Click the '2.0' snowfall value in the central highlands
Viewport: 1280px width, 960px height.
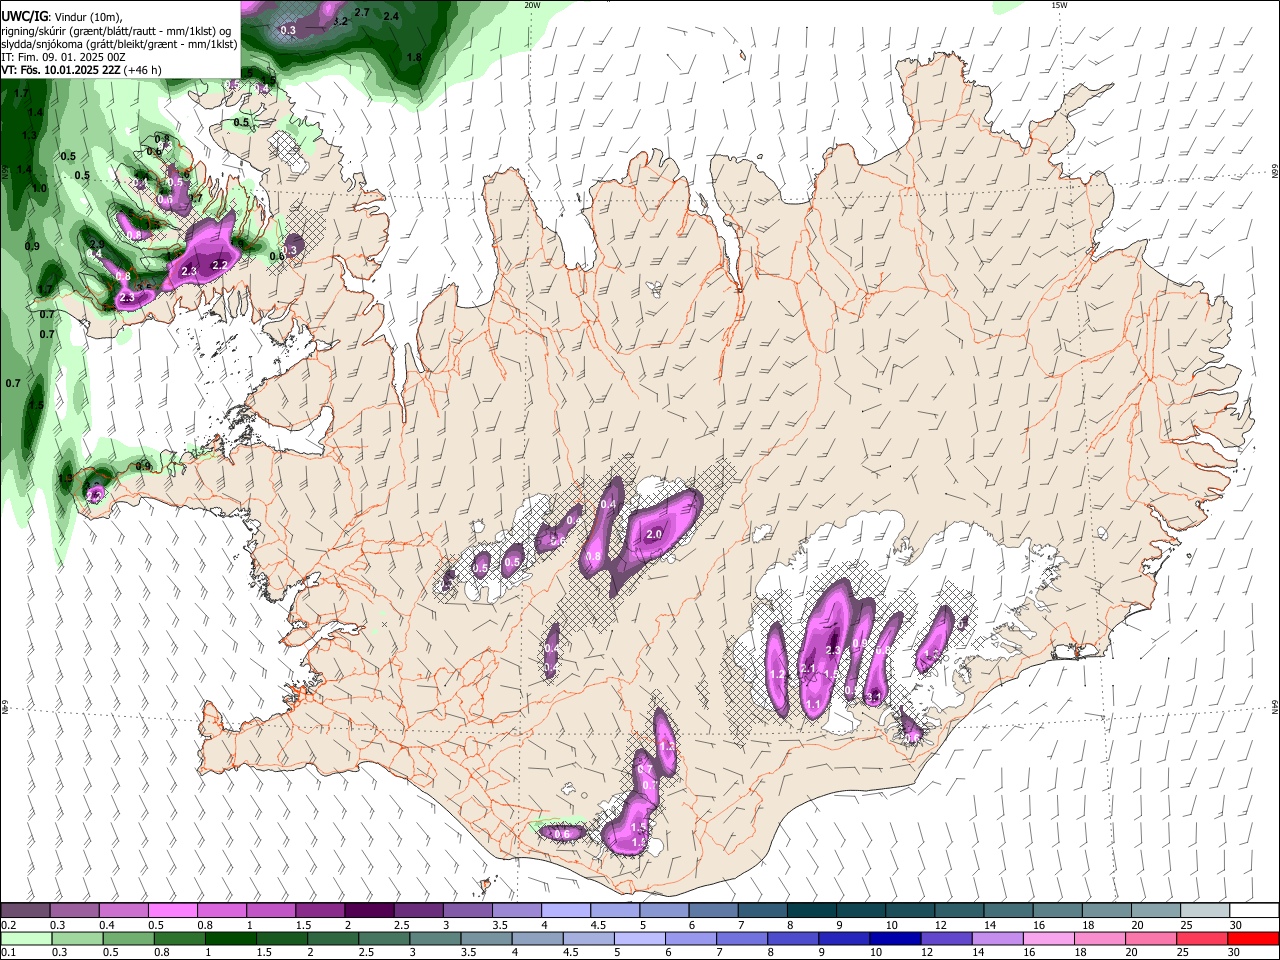pos(654,535)
